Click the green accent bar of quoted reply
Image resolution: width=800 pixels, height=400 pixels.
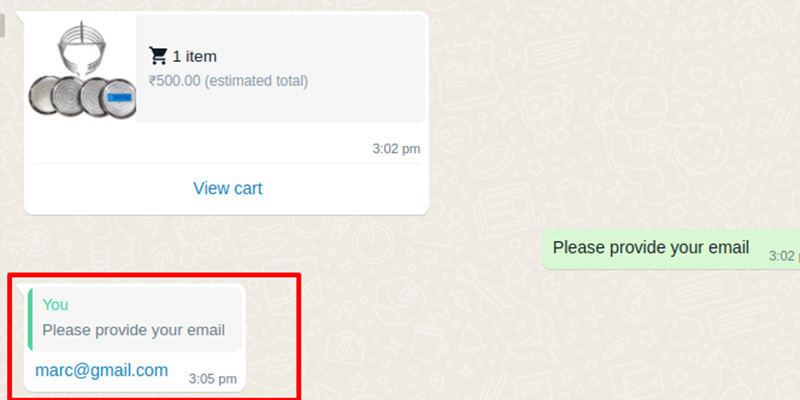[30, 319]
